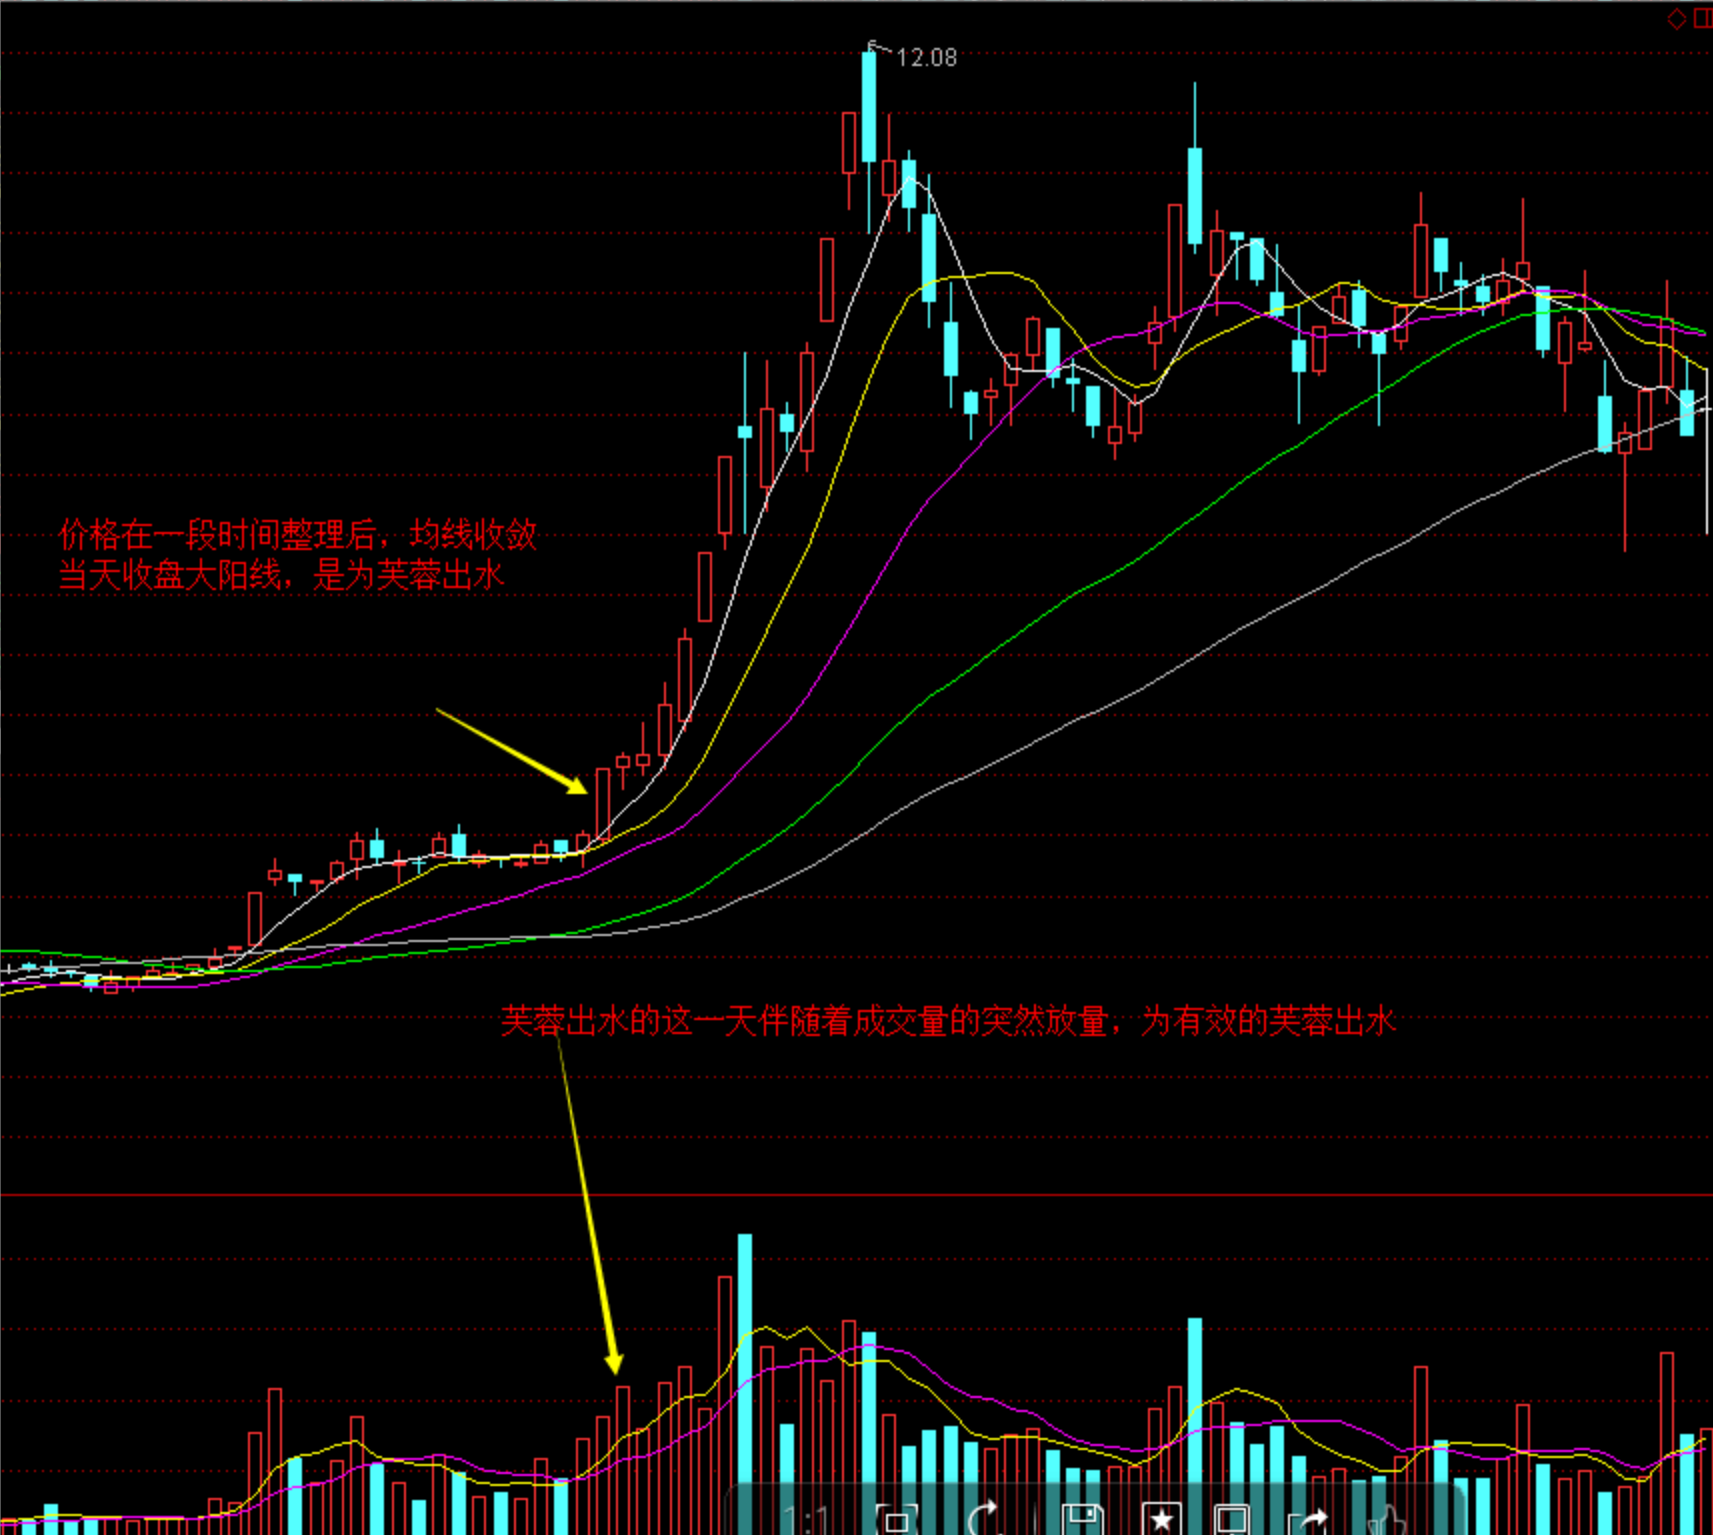Click the tallest cyan volume bar
This screenshot has height=1535, width=1713.
click(745, 1384)
